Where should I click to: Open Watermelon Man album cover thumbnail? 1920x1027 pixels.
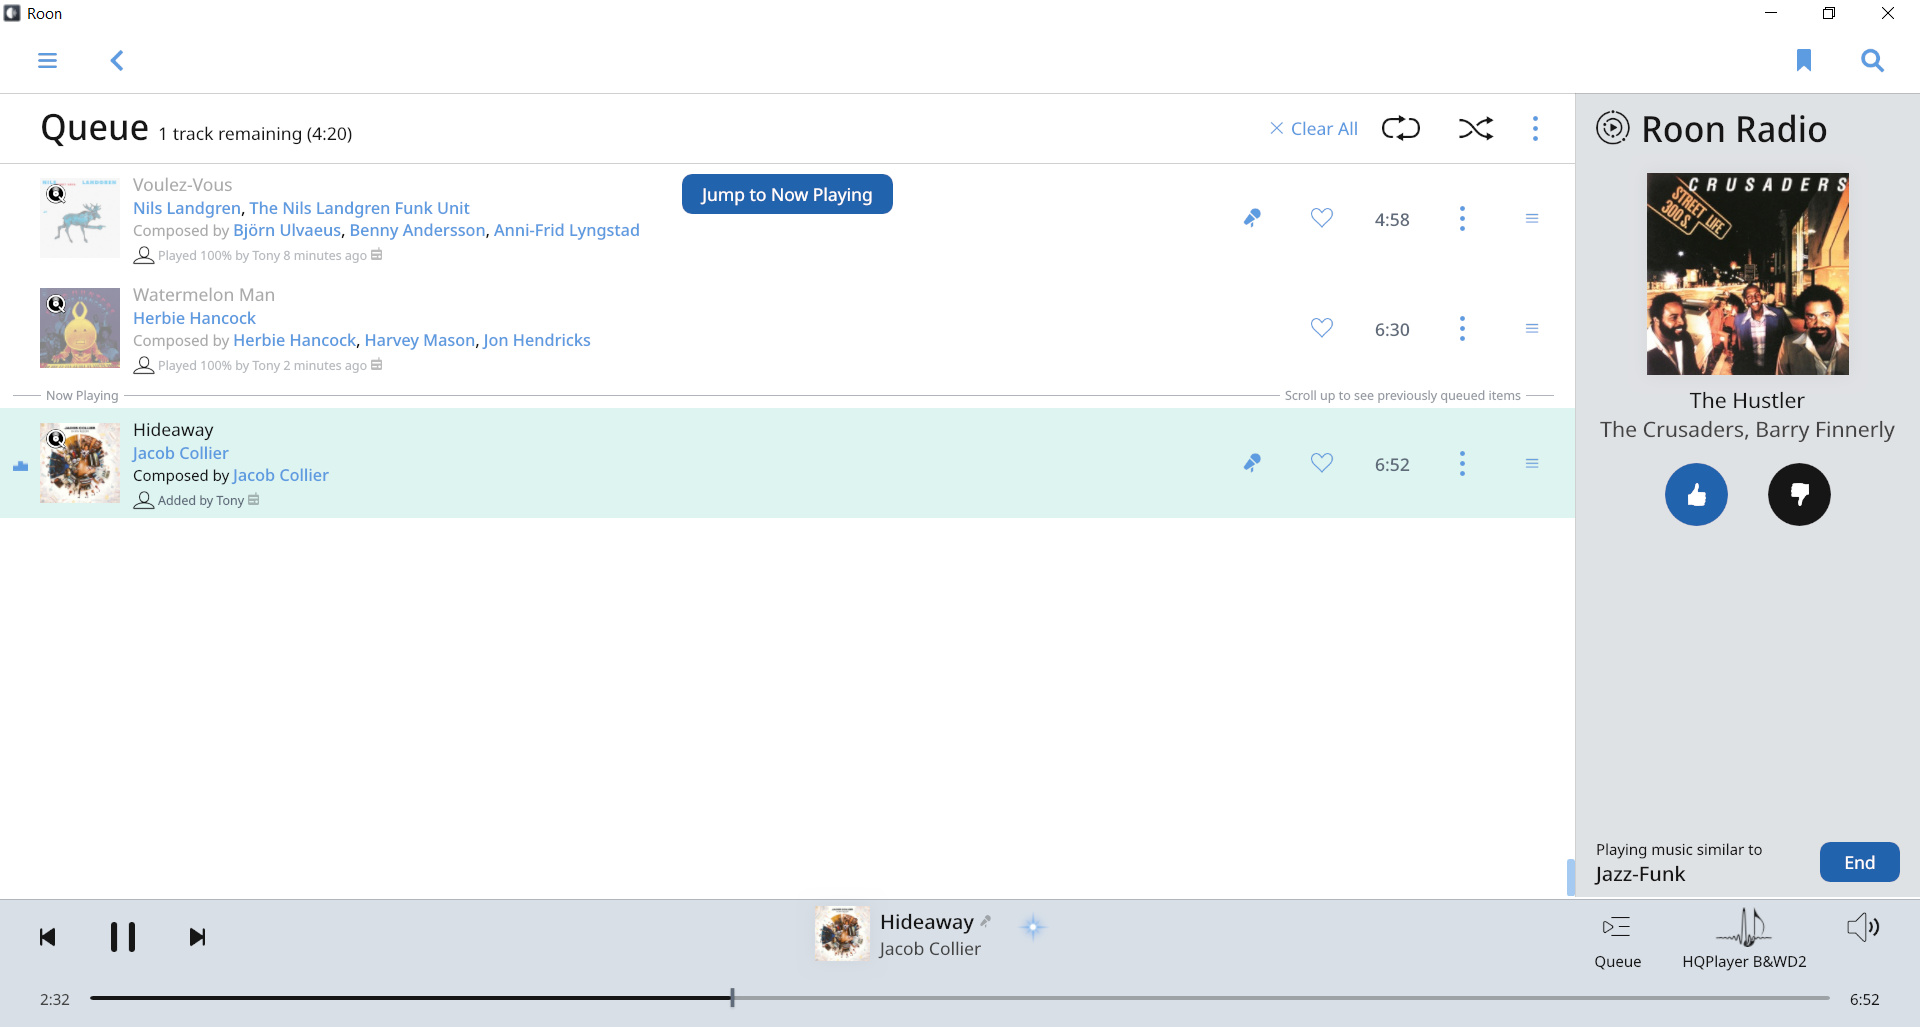tap(80, 328)
